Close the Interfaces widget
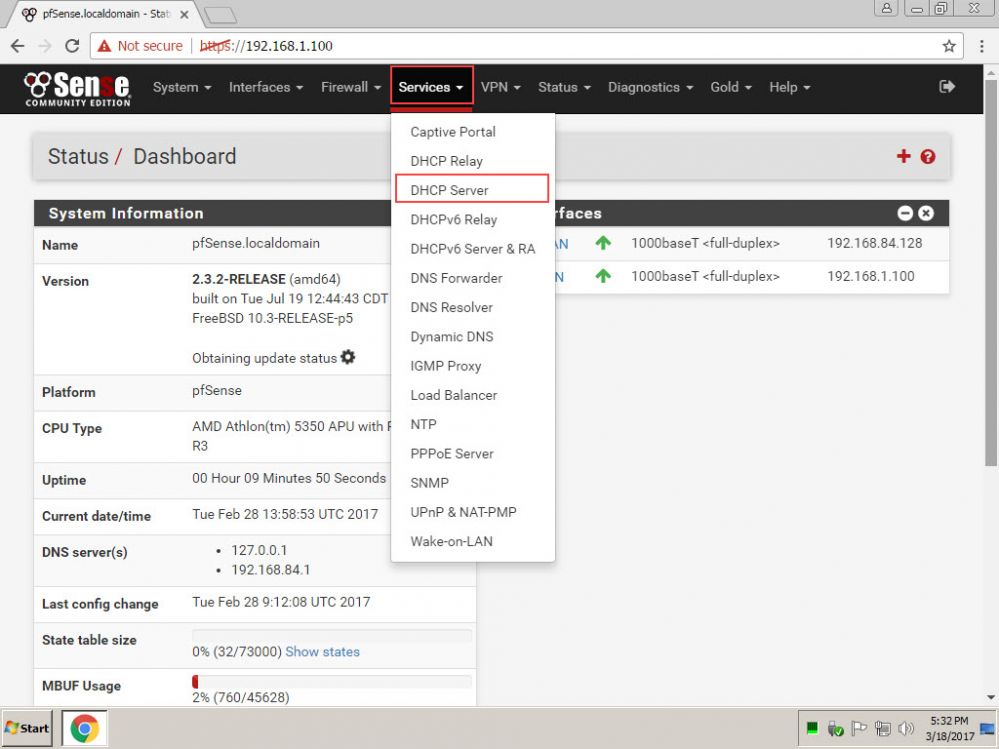 click(x=926, y=213)
